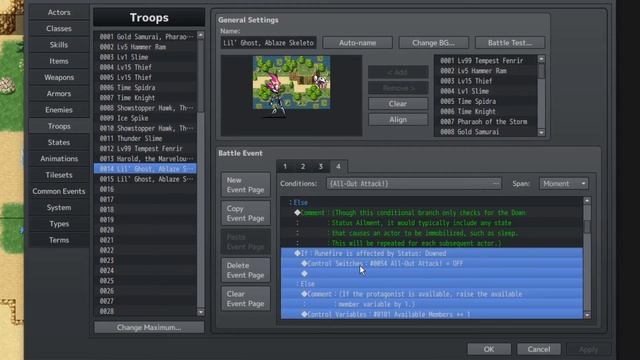Select troop 0013 Harold, the Marvelous
This screenshot has width=640, height=360.
pos(145,159)
